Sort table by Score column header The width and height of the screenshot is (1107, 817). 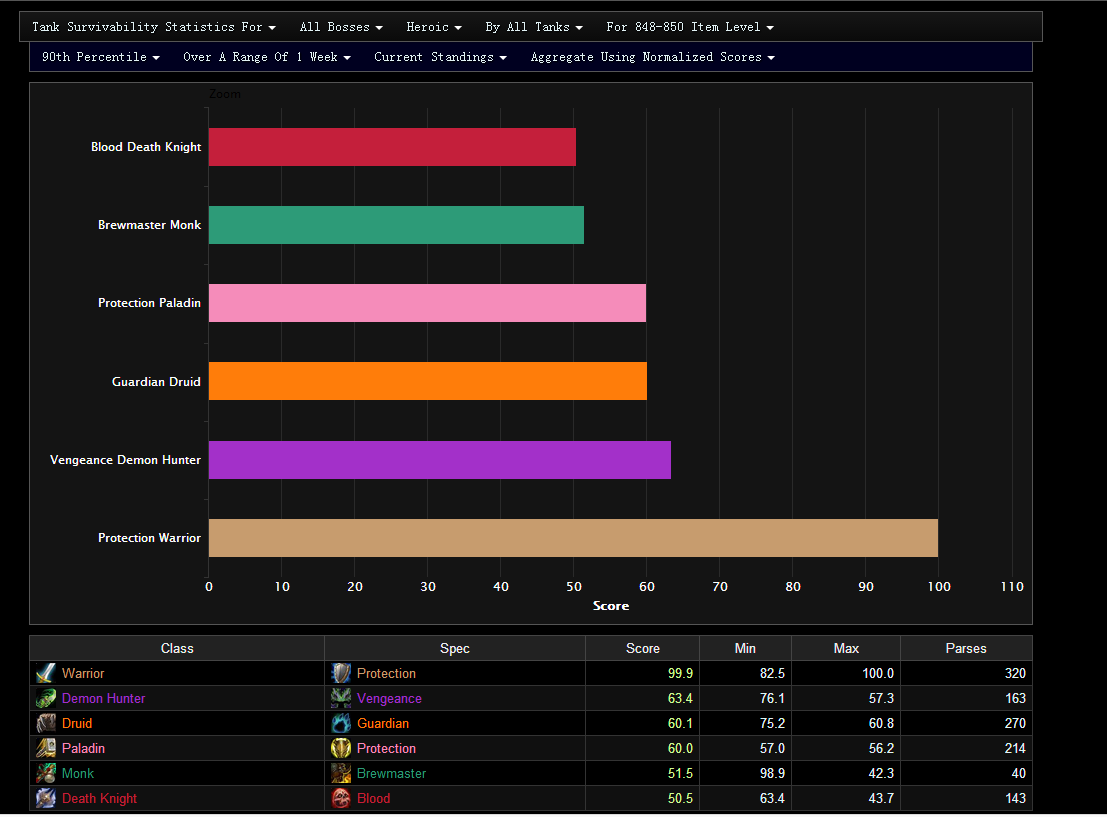tap(642, 649)
